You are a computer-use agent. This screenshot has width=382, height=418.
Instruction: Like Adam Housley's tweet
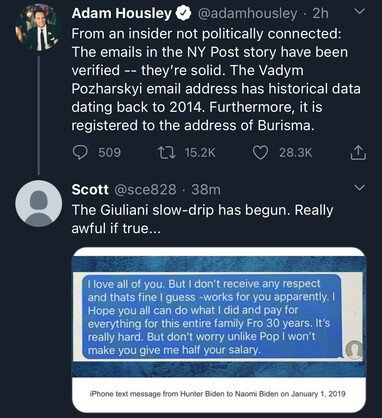(260, 153)
